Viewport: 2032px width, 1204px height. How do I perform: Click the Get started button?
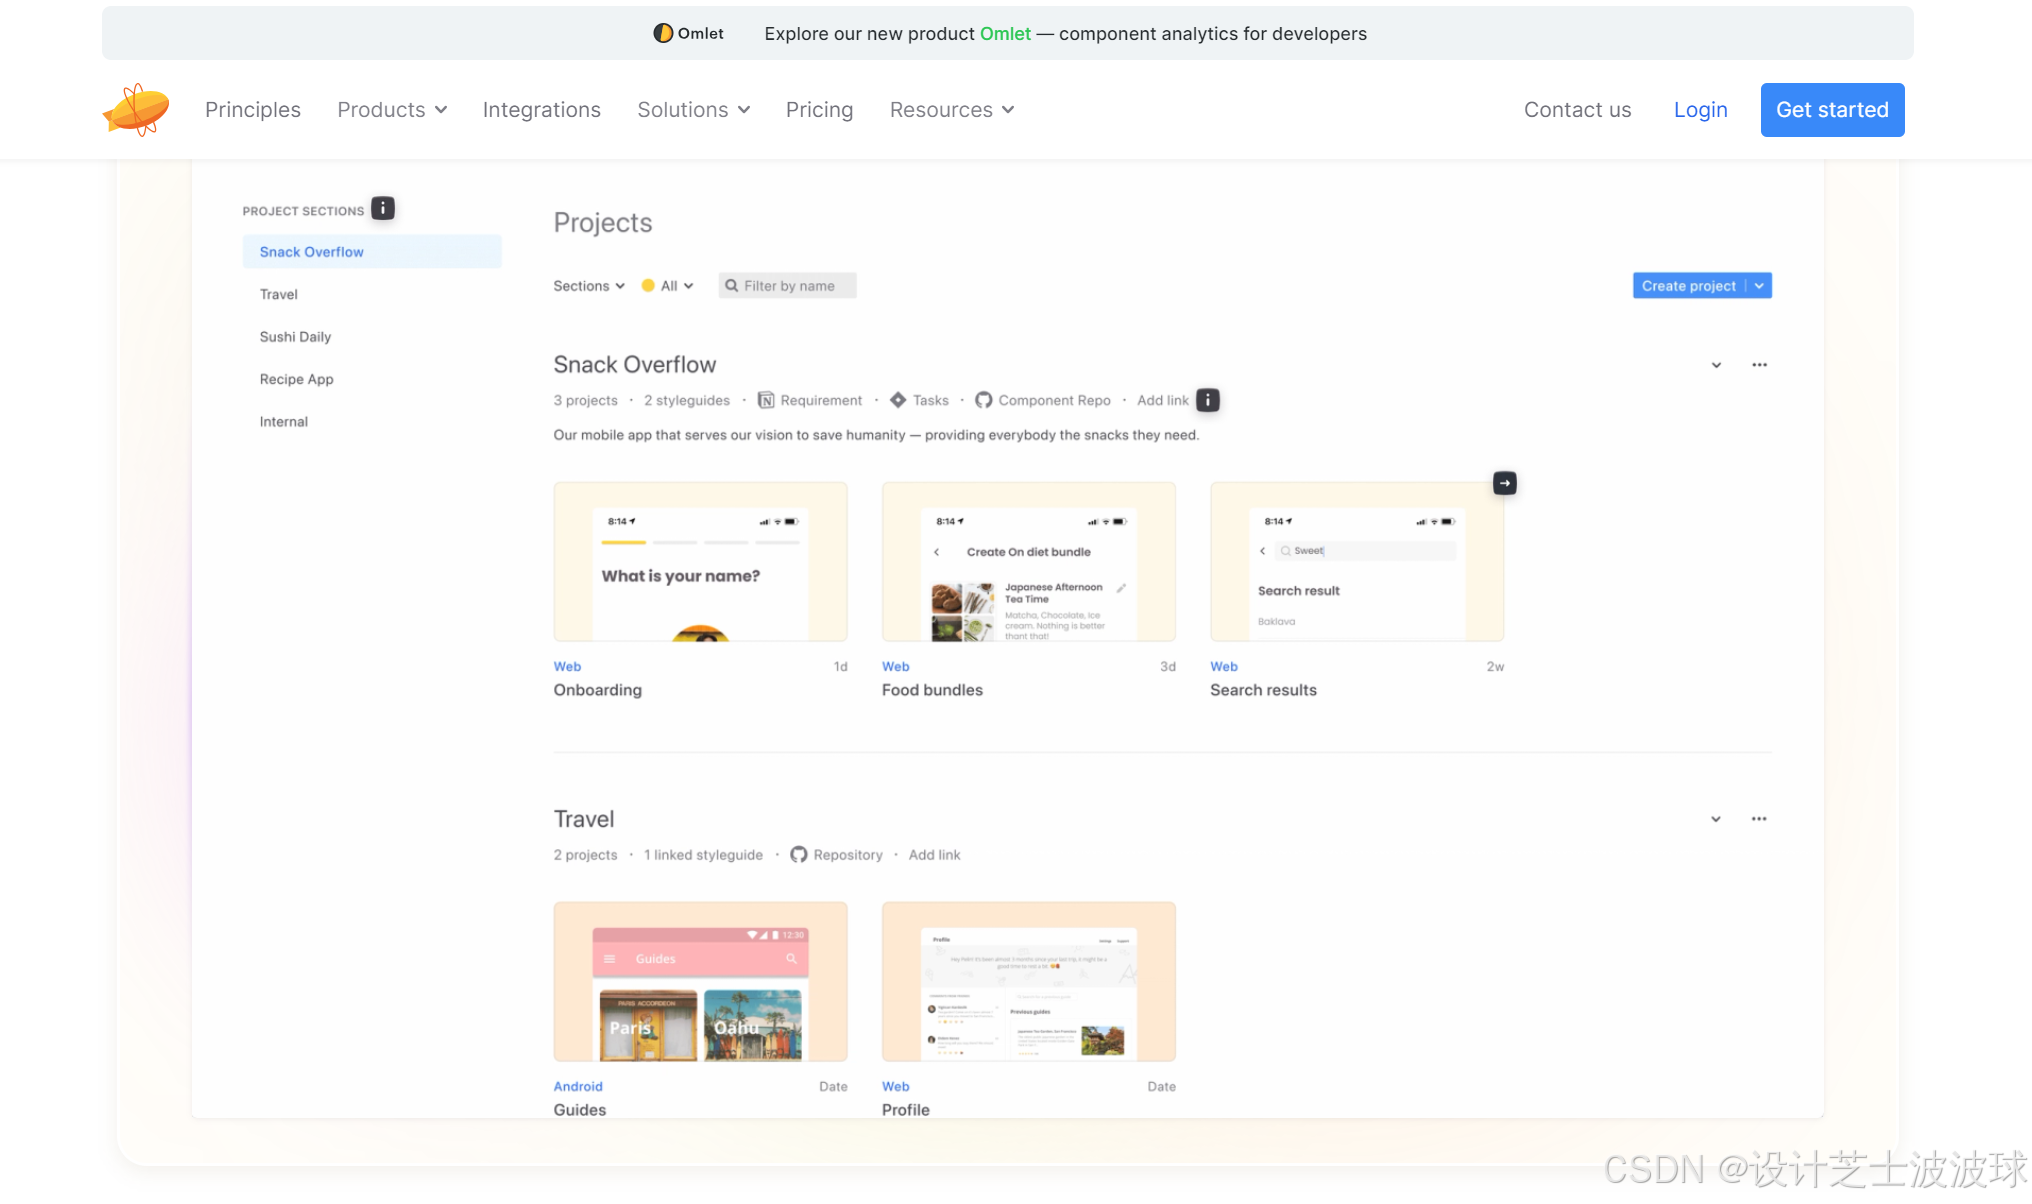1832,110
